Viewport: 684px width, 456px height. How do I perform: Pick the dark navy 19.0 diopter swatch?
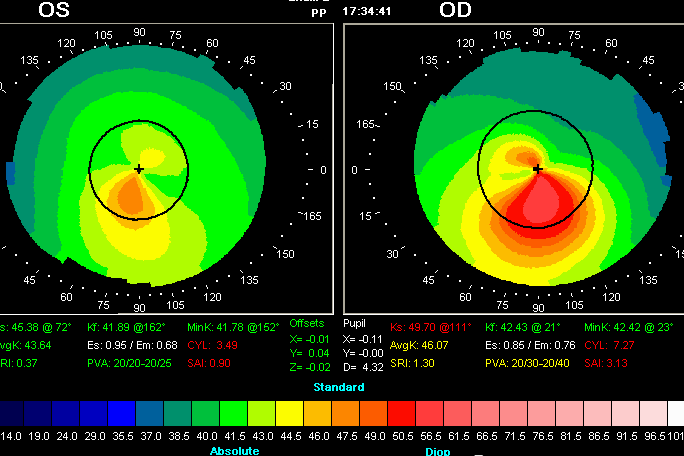(x=38, y=413)
